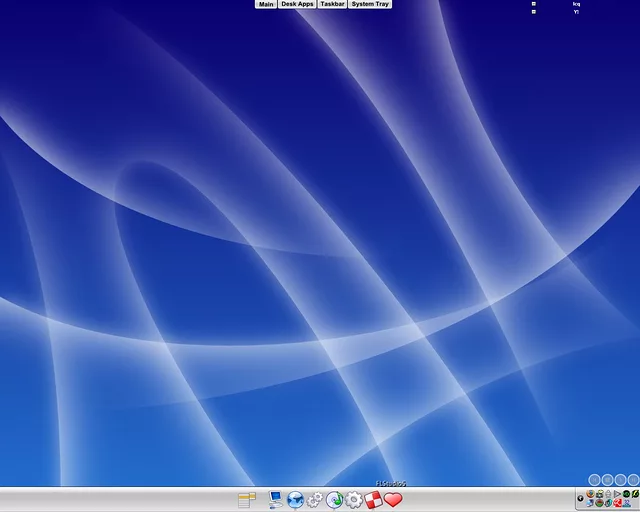The image size is (640, 512).
Task: Click the black-green round tray icon beside triangle
Action: pyautogui.click(x=626, y=494)
